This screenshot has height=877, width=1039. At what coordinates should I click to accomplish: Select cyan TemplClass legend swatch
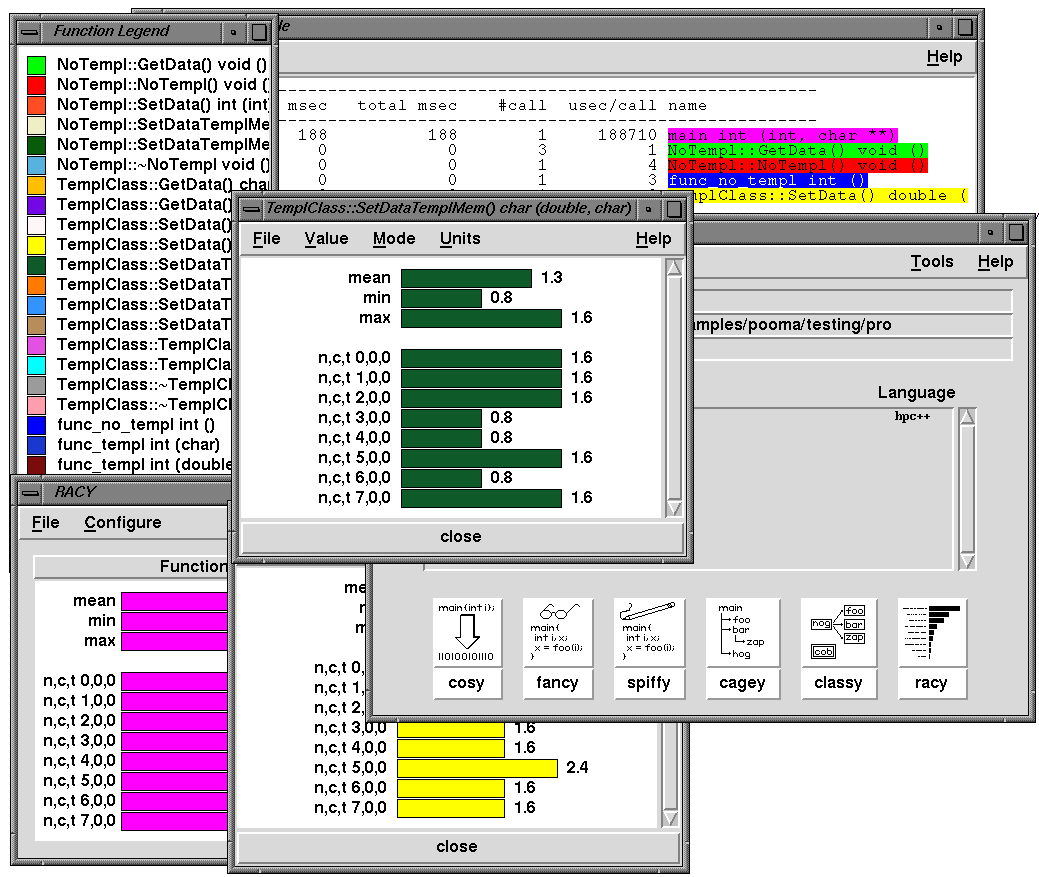point(36,365)
